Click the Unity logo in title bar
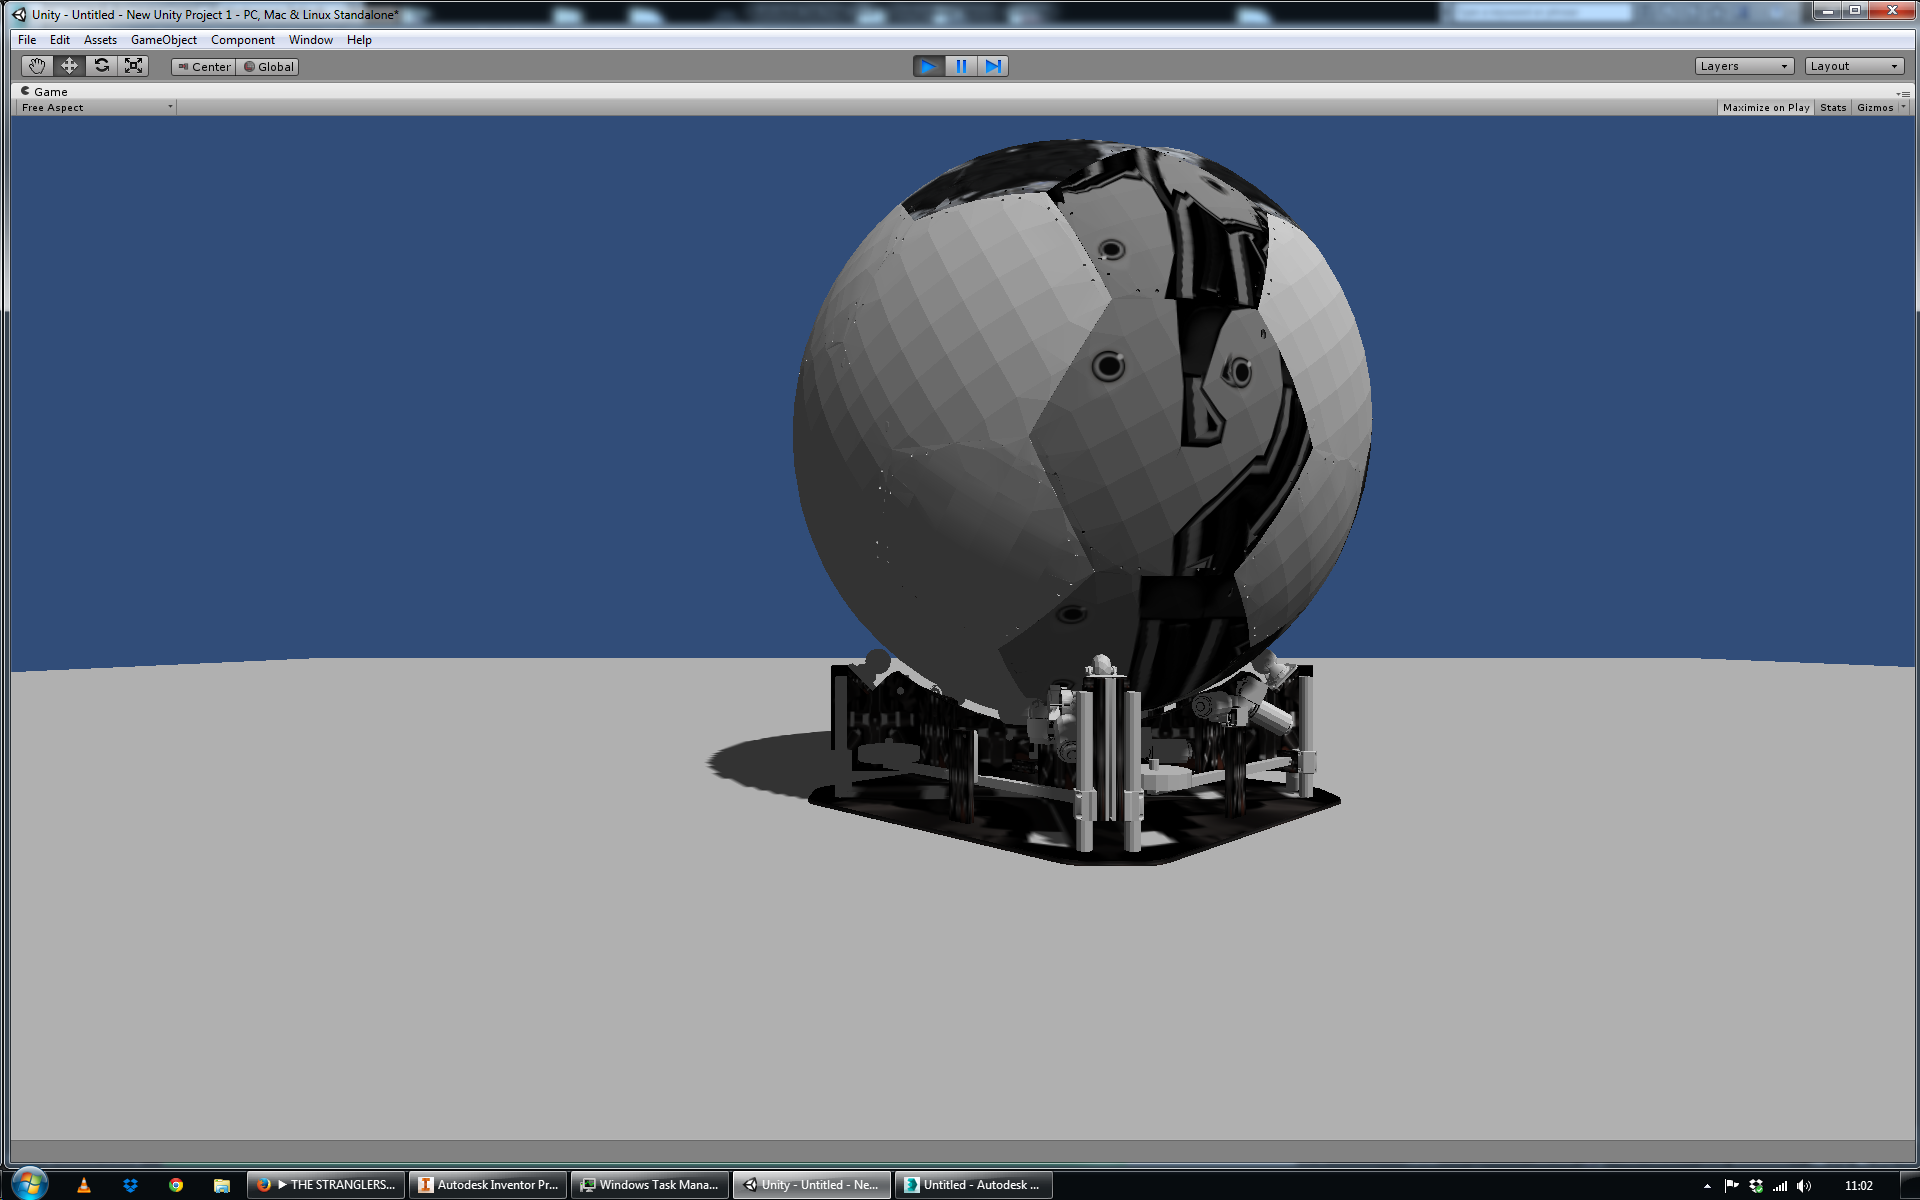 [x=19, y=14]
